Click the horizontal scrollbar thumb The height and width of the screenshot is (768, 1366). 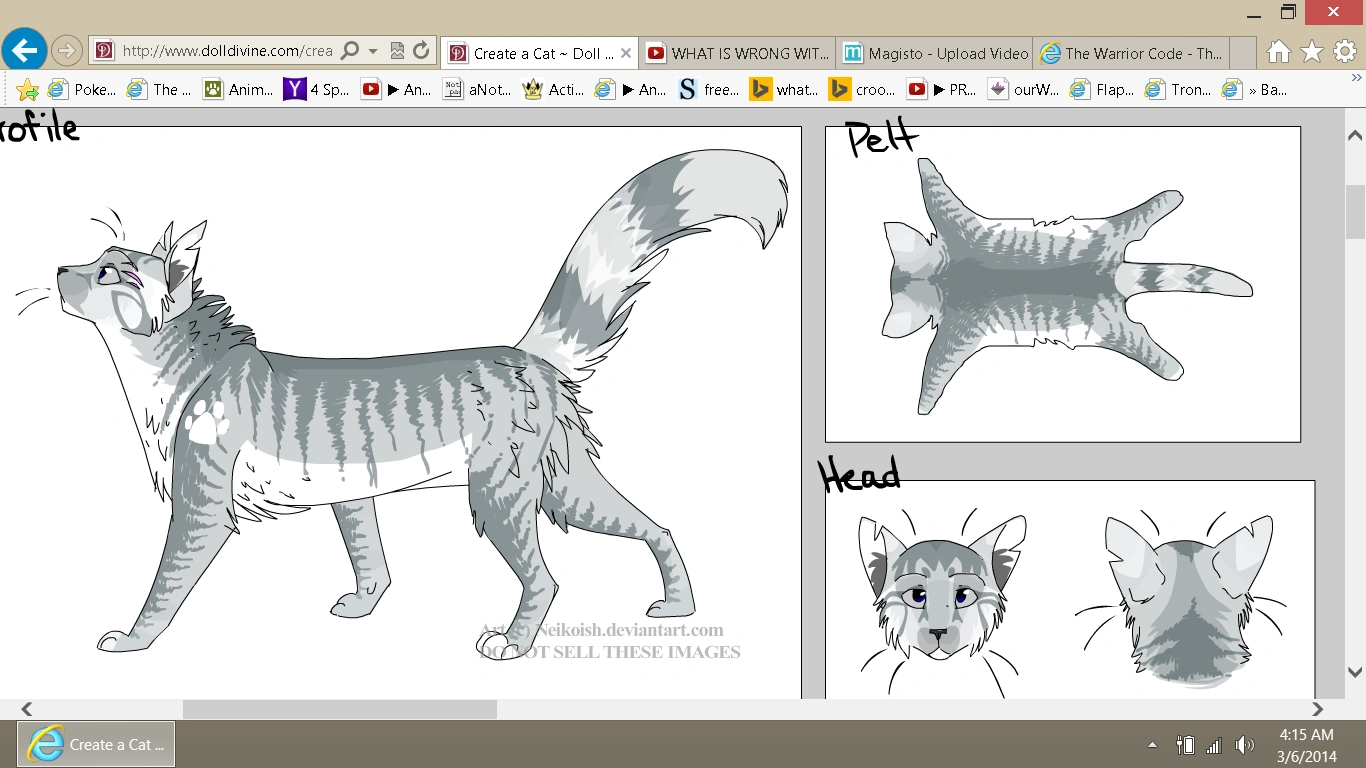[x=339, y=709]
